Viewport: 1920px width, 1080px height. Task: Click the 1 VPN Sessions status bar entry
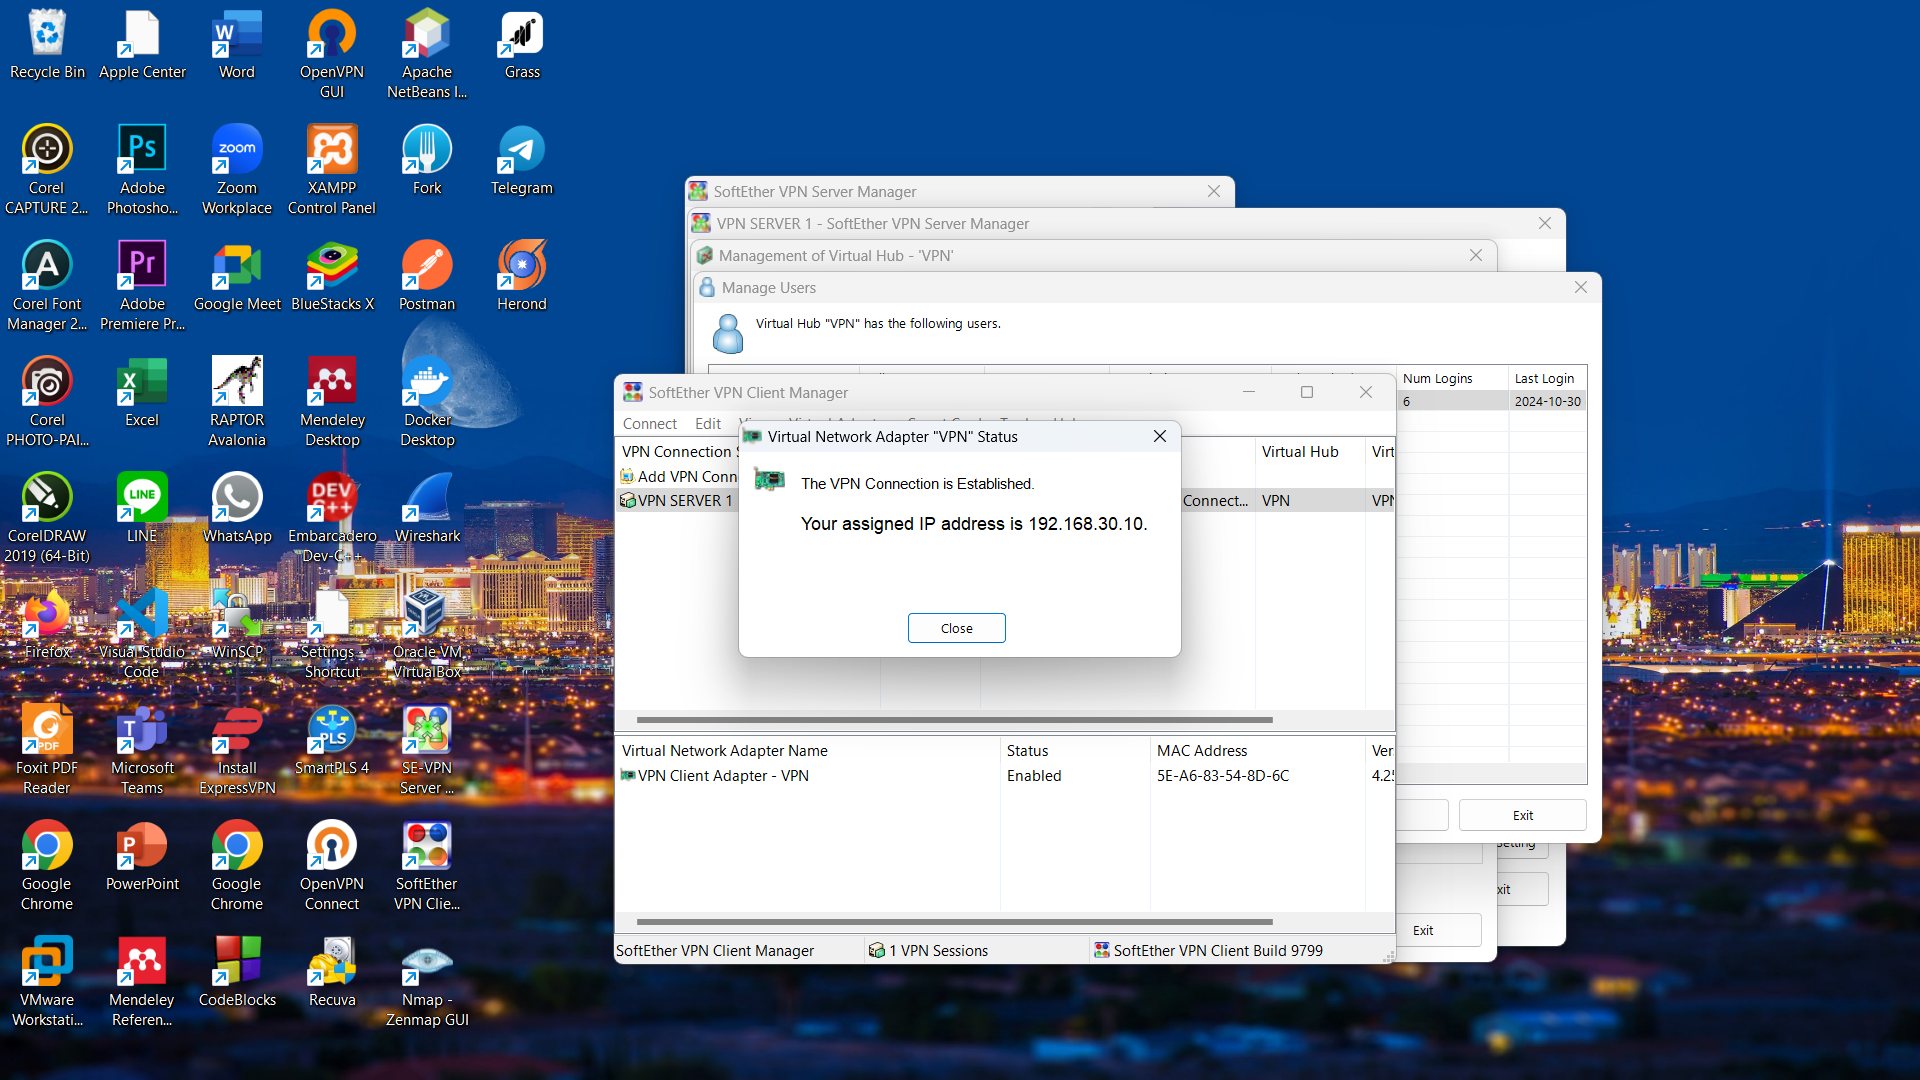click(976, 951)
